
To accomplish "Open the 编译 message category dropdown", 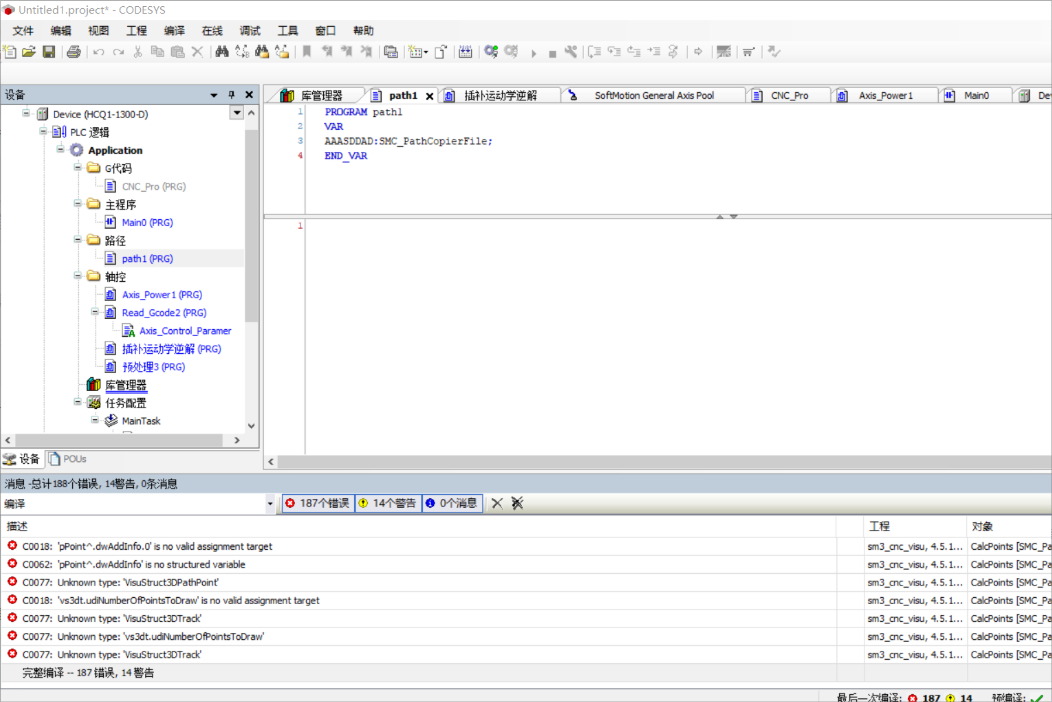I will pyautogui.click(x=271, y=504).
